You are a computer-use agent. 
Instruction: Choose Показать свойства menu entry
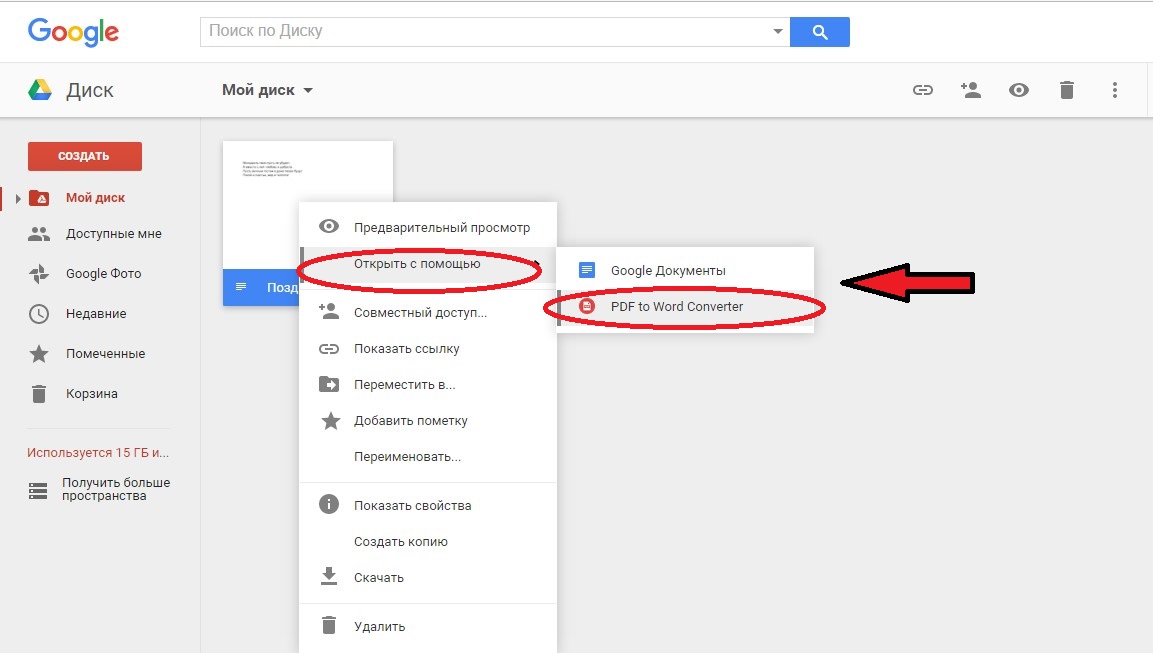pyautogui.click(x=413, y=506)
